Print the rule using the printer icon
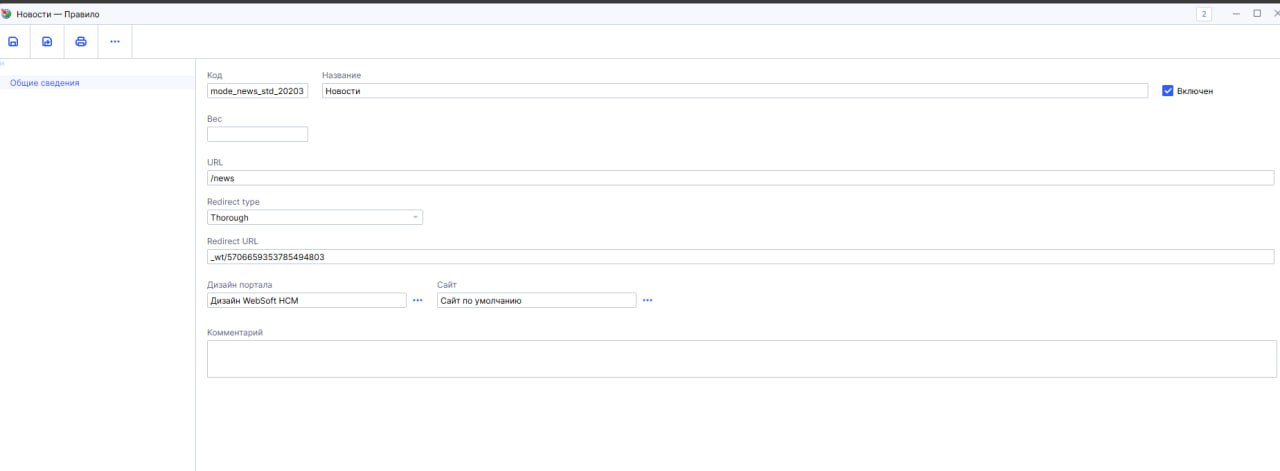 (81, 42)
